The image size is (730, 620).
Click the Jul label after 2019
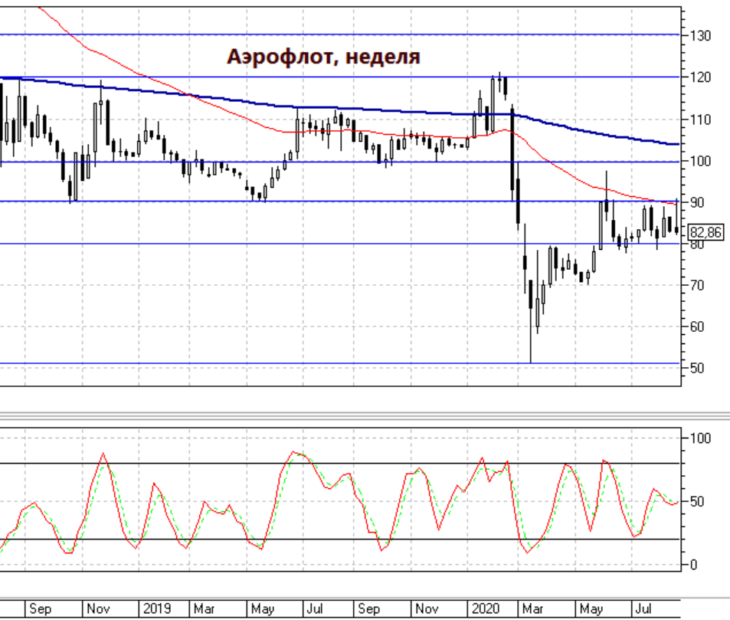pyautogui.click(x=315, y=609)
